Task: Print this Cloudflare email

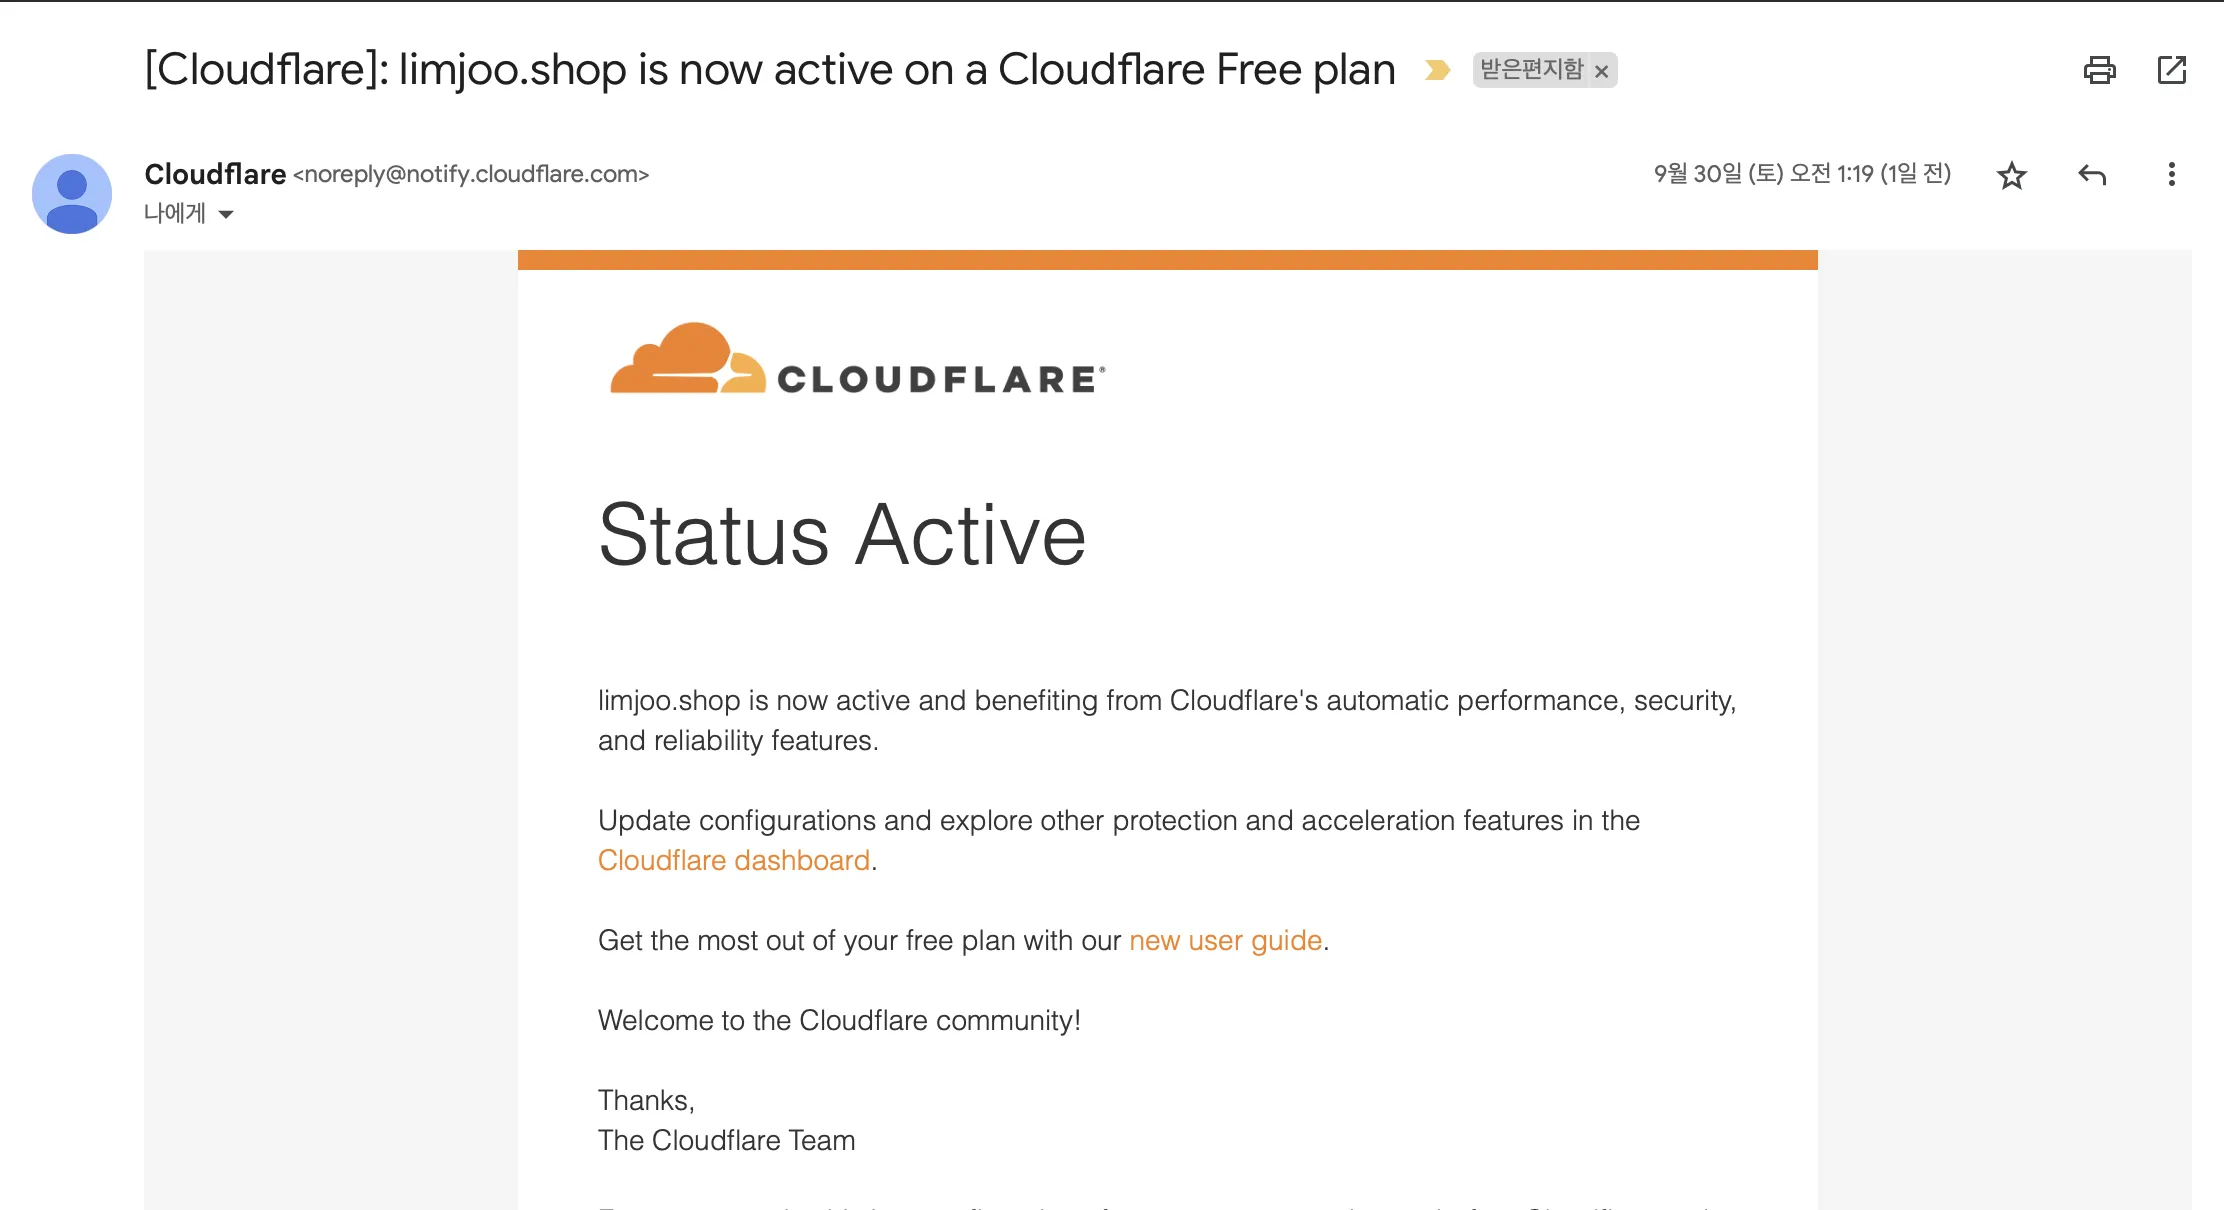Action: tap(2099, 70)
